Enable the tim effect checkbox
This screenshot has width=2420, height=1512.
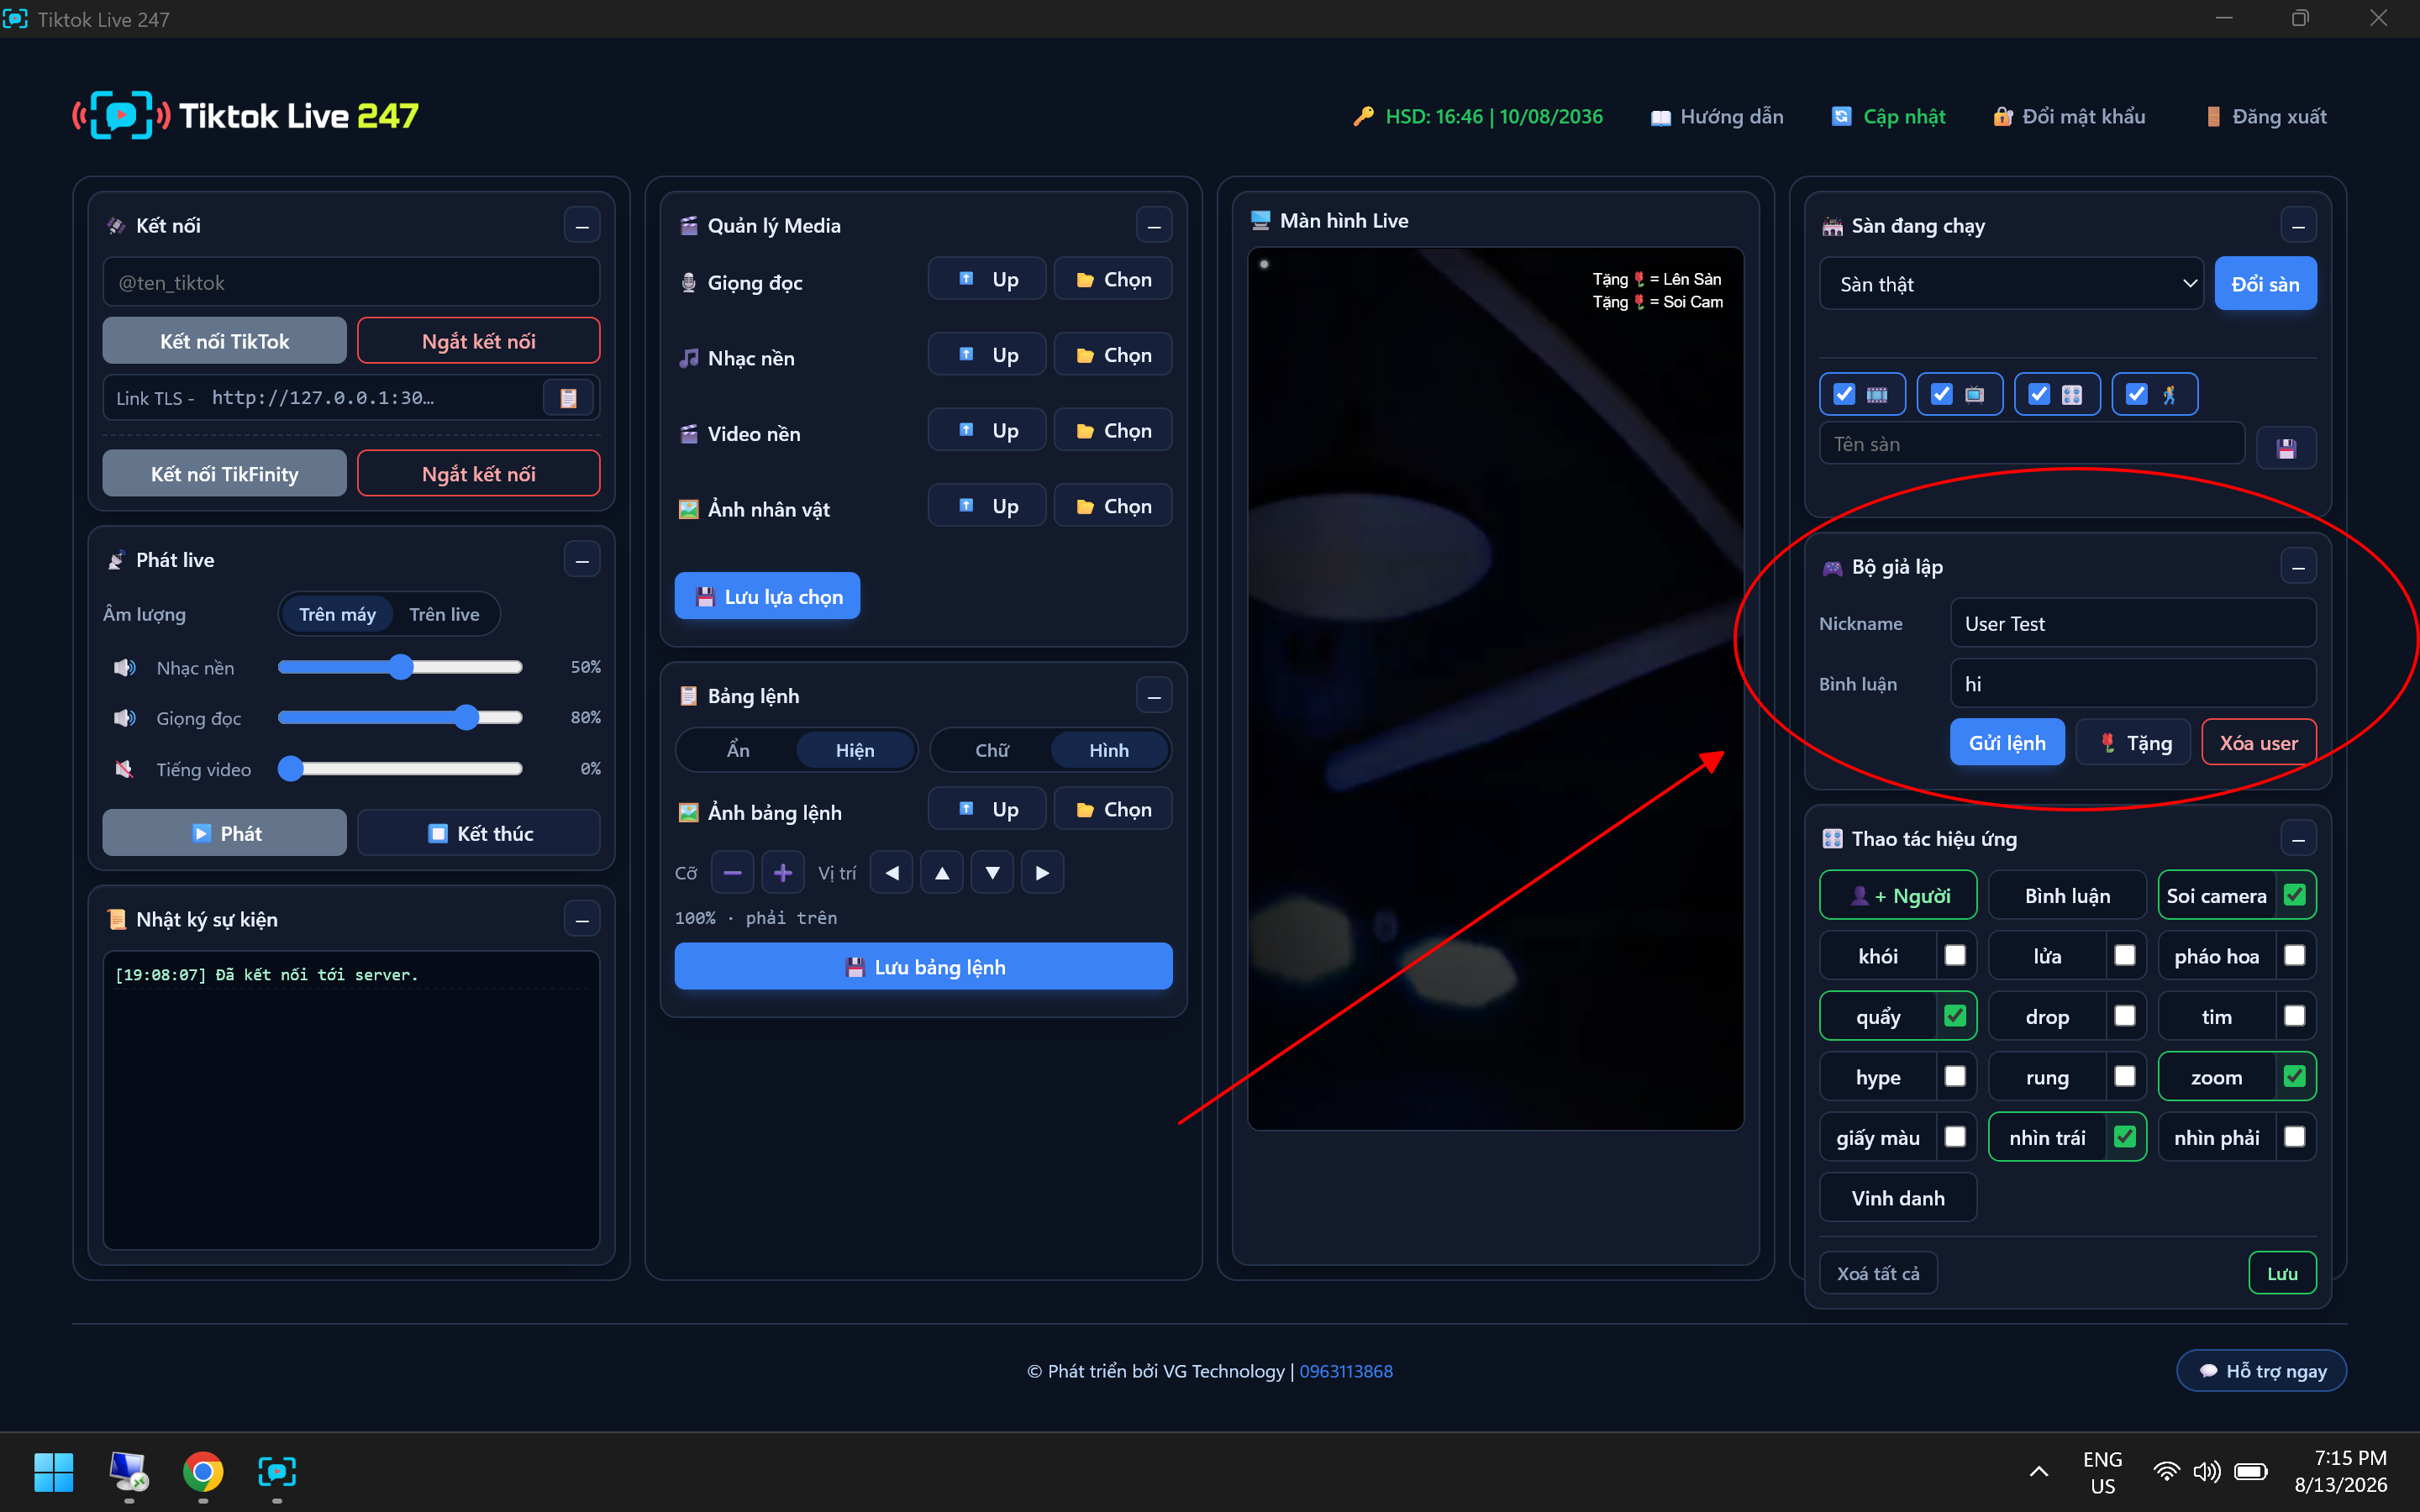click(x=2295, y=1016)
